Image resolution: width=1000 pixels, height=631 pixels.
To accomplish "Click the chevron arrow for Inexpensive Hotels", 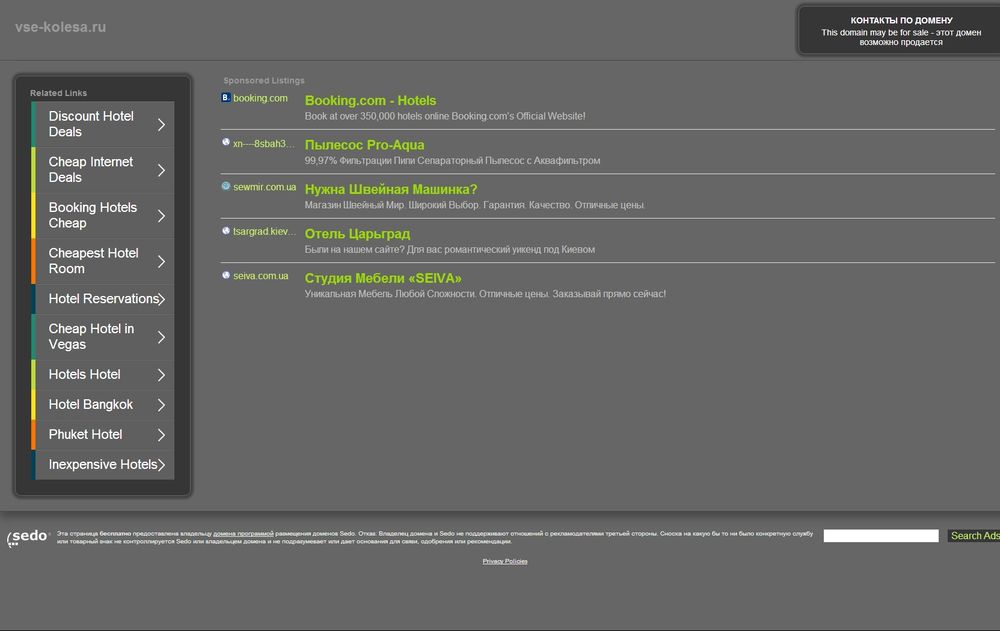I will point(161,465).
